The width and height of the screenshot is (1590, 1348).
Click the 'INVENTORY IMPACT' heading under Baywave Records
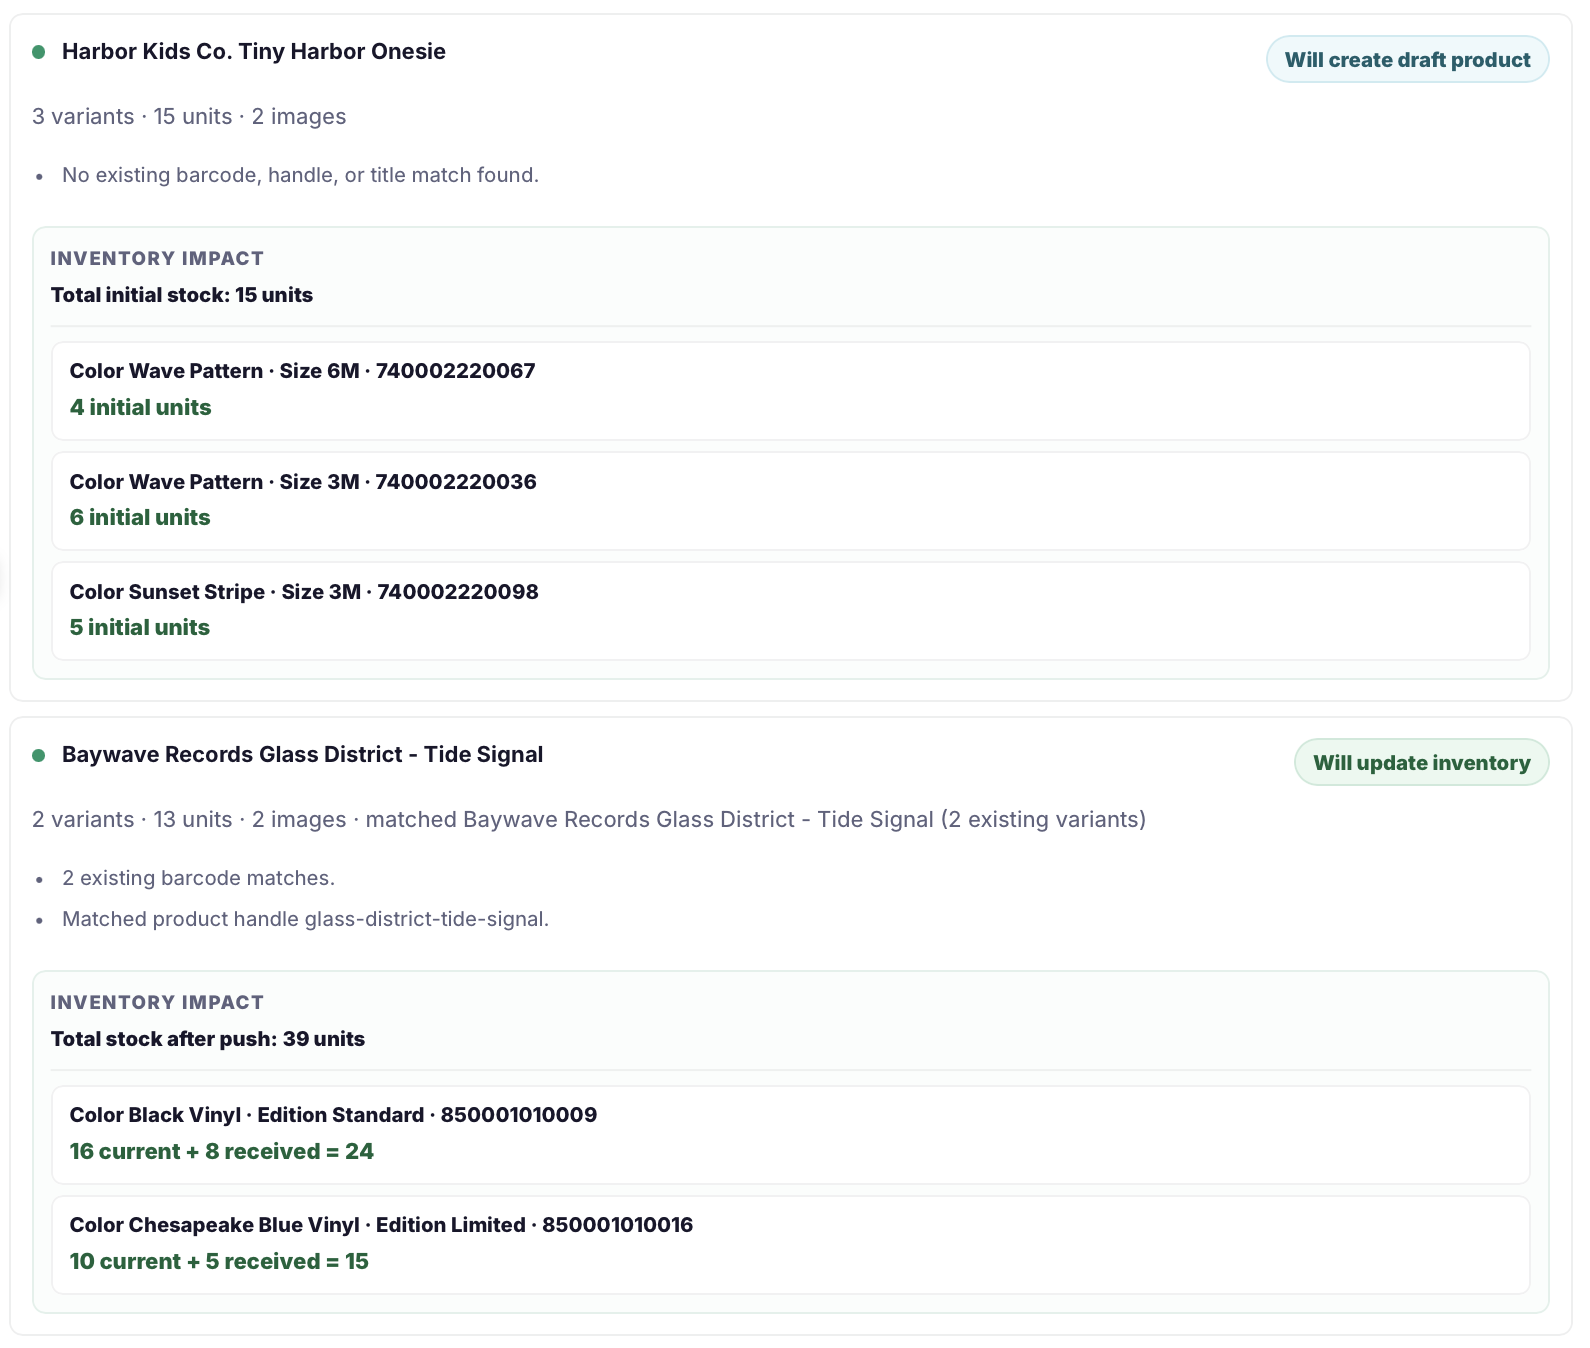pyautogui.click(x=157, y=1003)
